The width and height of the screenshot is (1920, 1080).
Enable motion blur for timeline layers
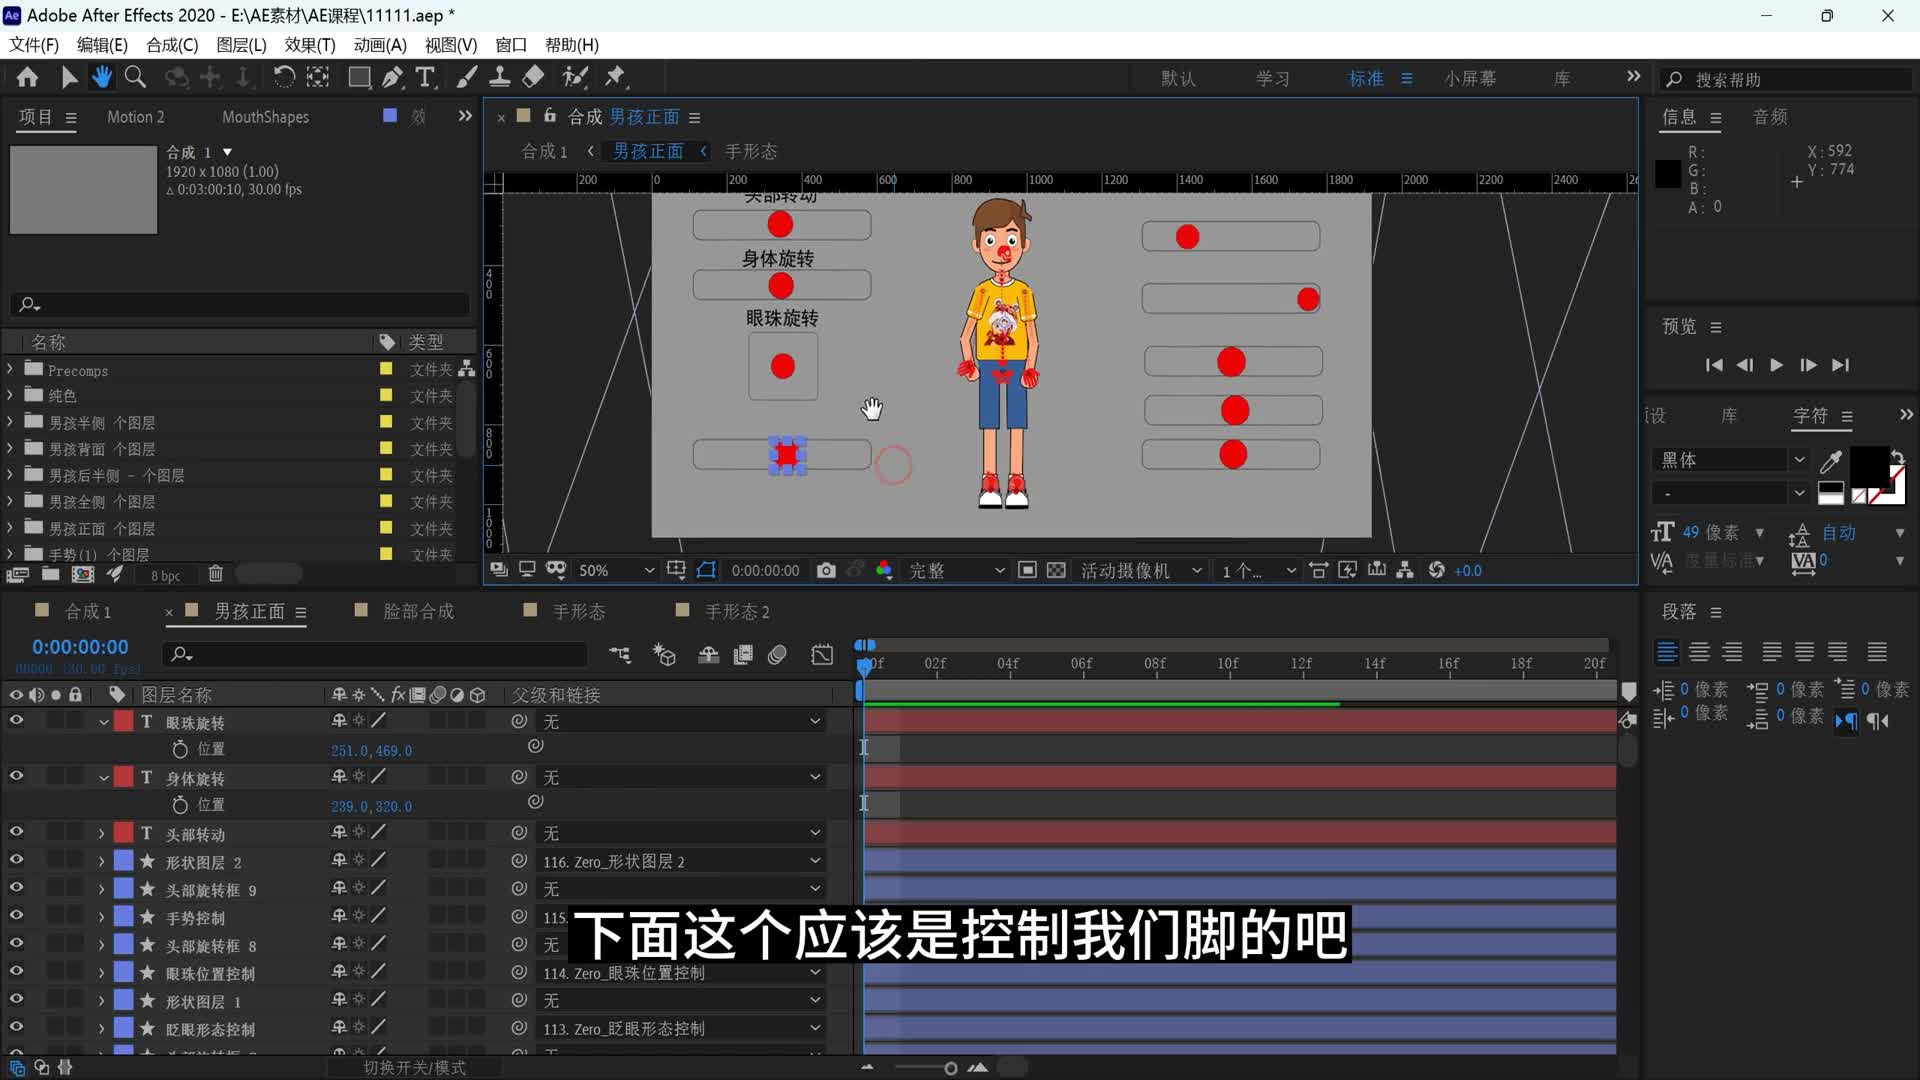click(x=777, y=655)
